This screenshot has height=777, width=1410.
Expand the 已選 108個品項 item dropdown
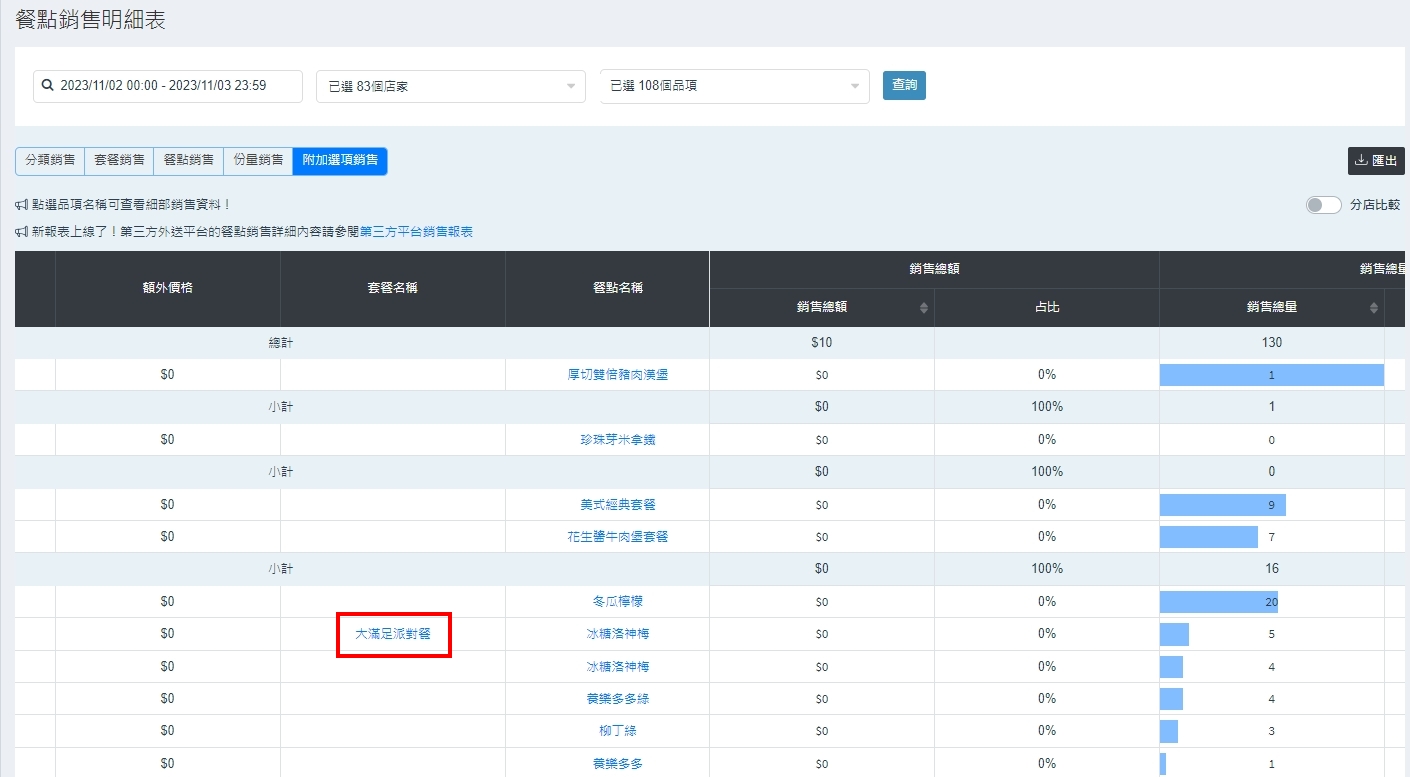[x=734, y=86]
